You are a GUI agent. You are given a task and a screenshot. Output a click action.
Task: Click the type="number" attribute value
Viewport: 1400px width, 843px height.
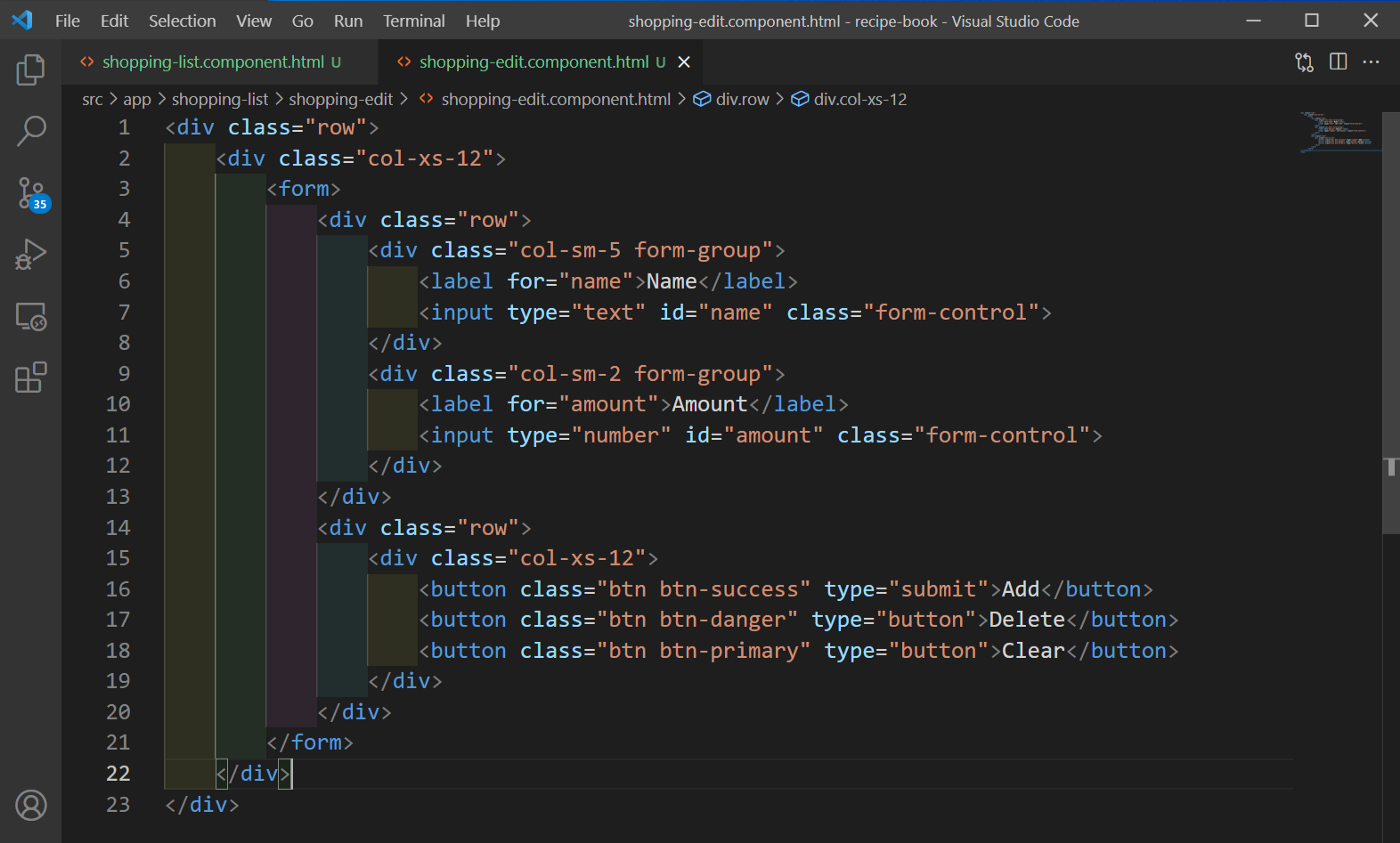[x=622, y=435]
